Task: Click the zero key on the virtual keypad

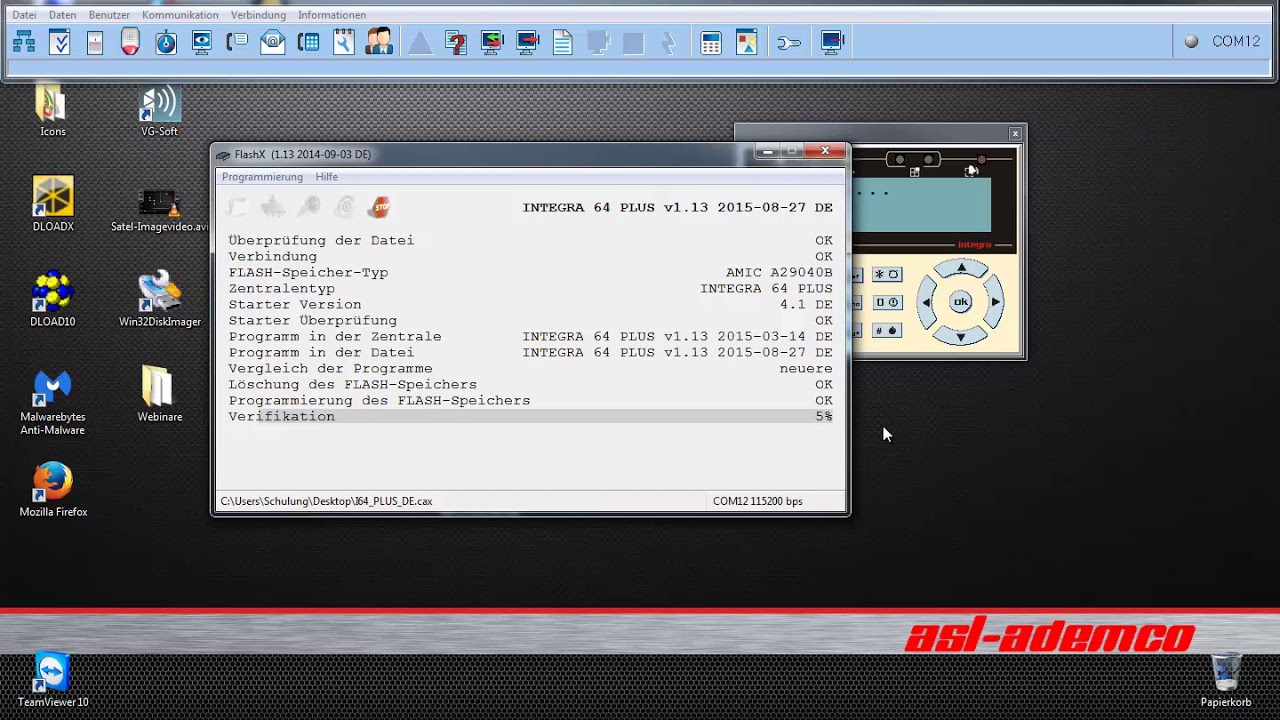Action: 887,302
